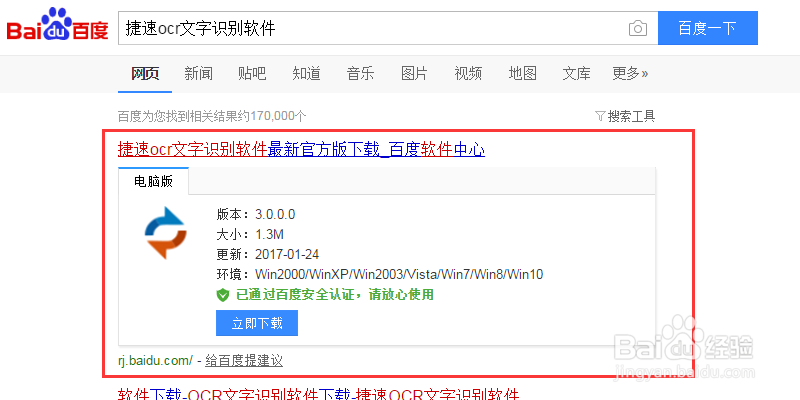The height and width of the screenshot is (400, 800).
Task: Open result 捷速ocr文字识别软件最新官方版下载_百度软件中心
Action: click(x=301, y=149)
